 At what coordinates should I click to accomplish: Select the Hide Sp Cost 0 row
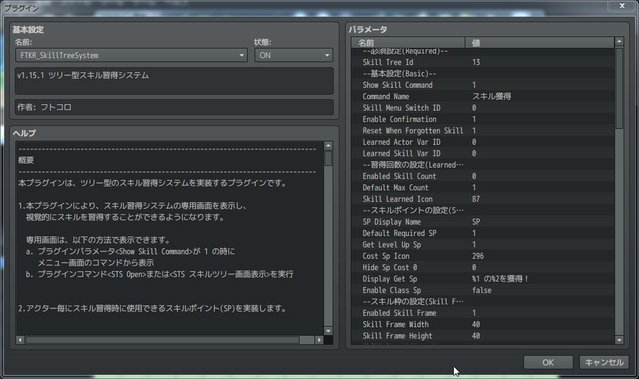[483, 268]
